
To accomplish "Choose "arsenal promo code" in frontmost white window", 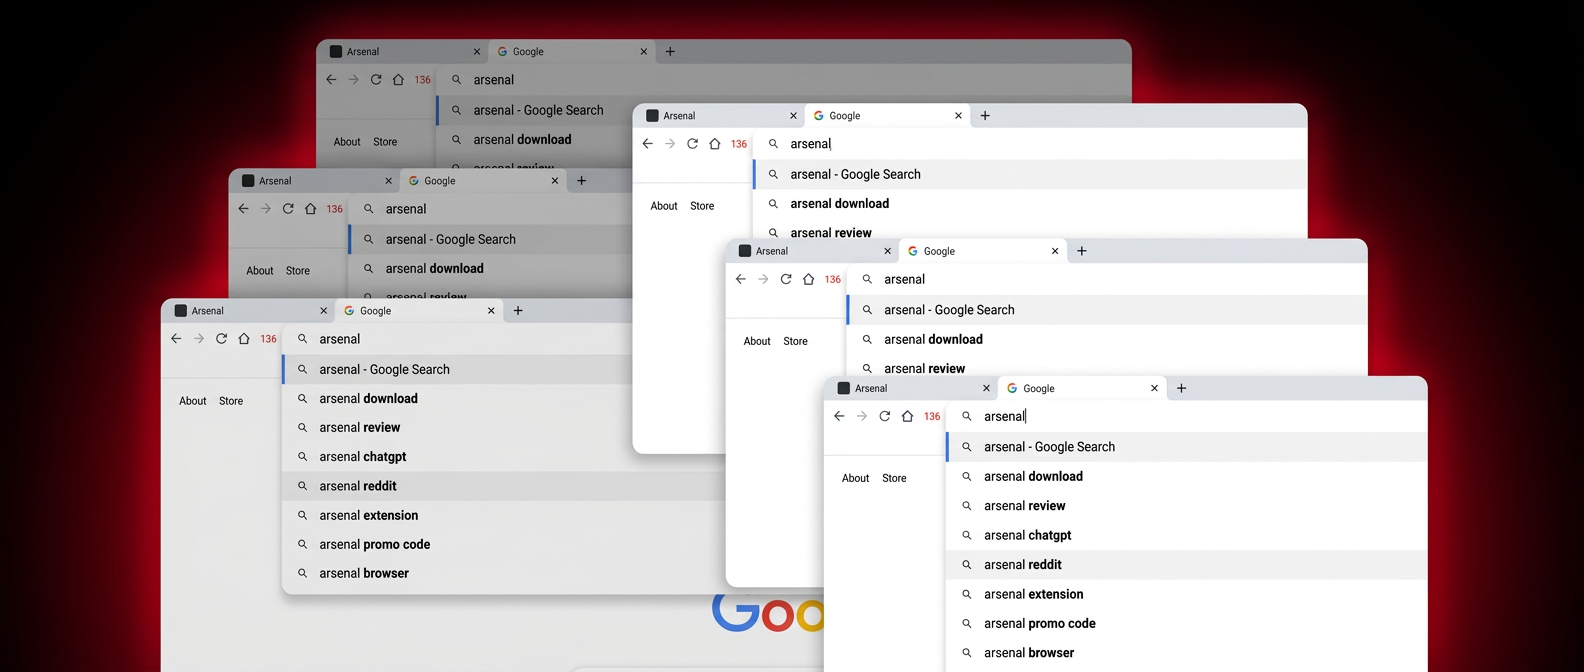I will [x=1186, y=623].
